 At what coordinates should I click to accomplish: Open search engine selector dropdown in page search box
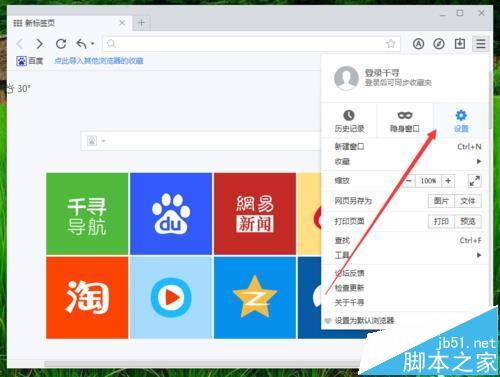tap(96, 141)
